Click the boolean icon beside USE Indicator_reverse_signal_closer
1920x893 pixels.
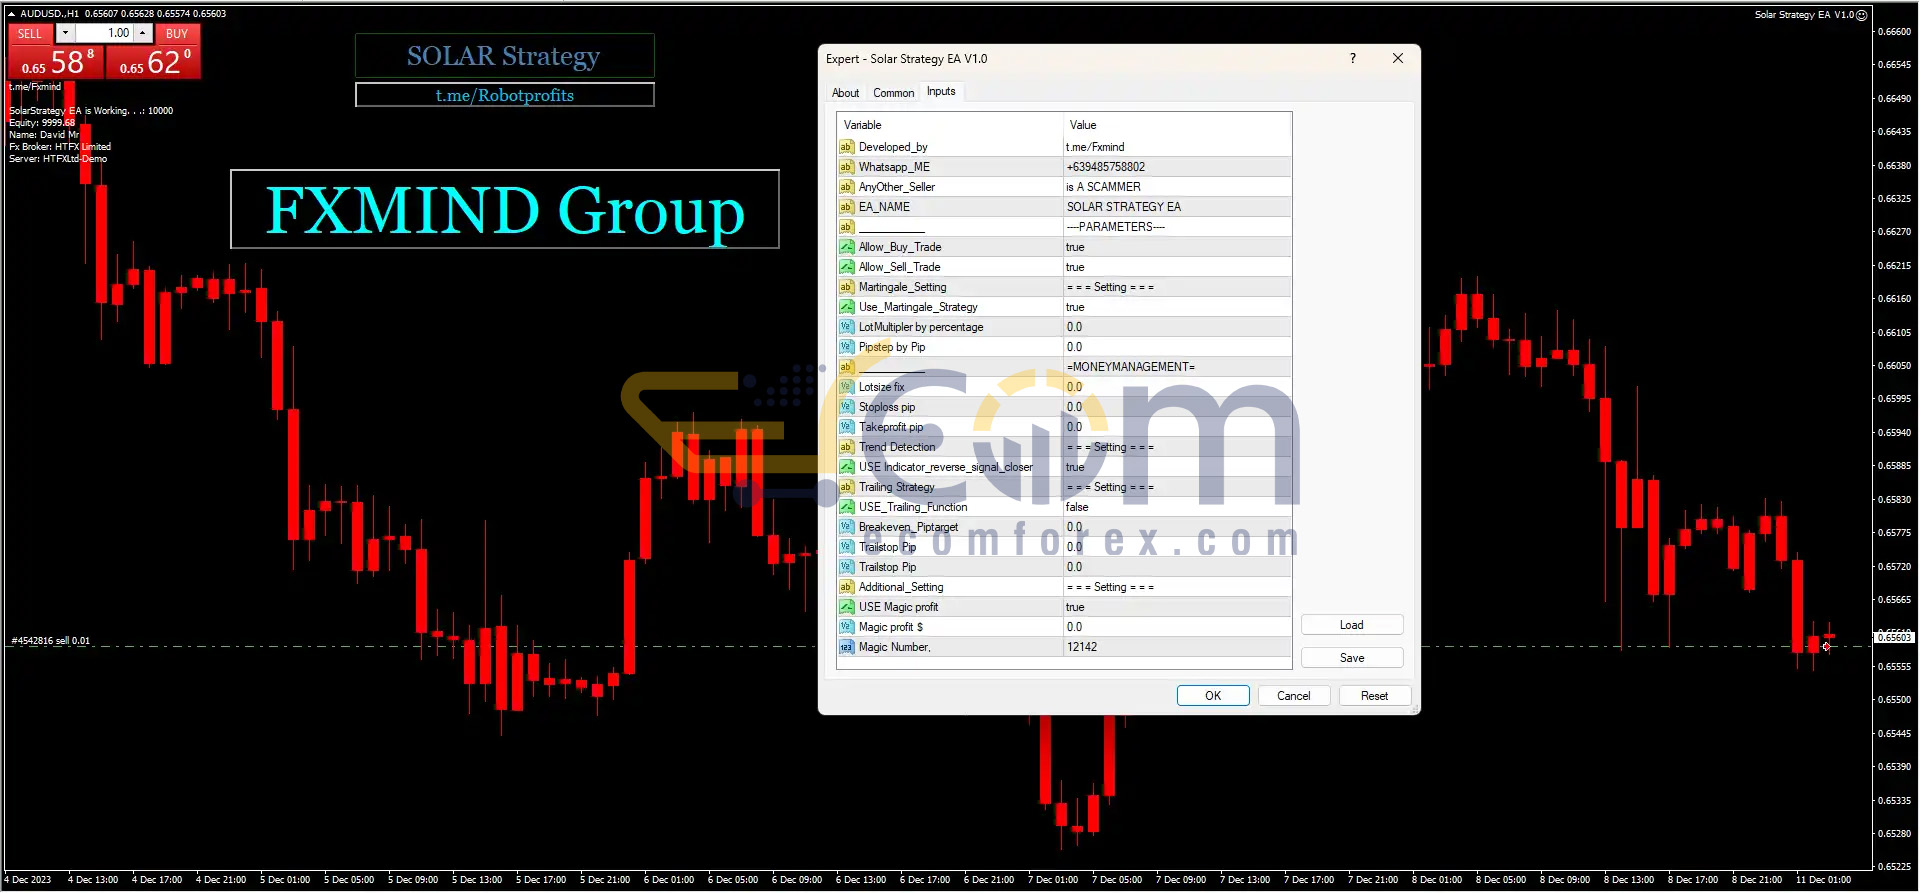[846, 467]
